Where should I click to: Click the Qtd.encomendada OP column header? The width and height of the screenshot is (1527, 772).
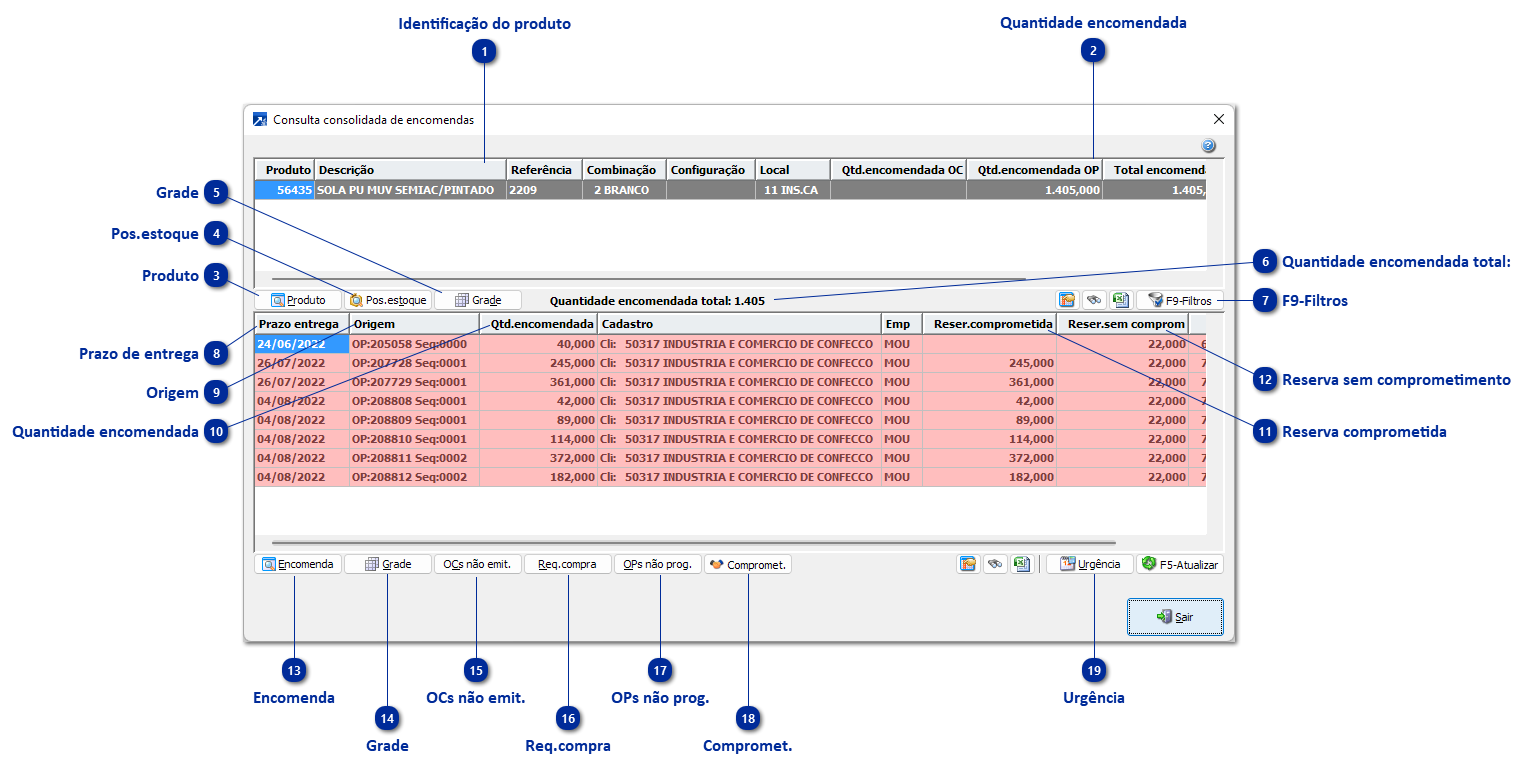pyautogui.click(x=1035, y=170)
